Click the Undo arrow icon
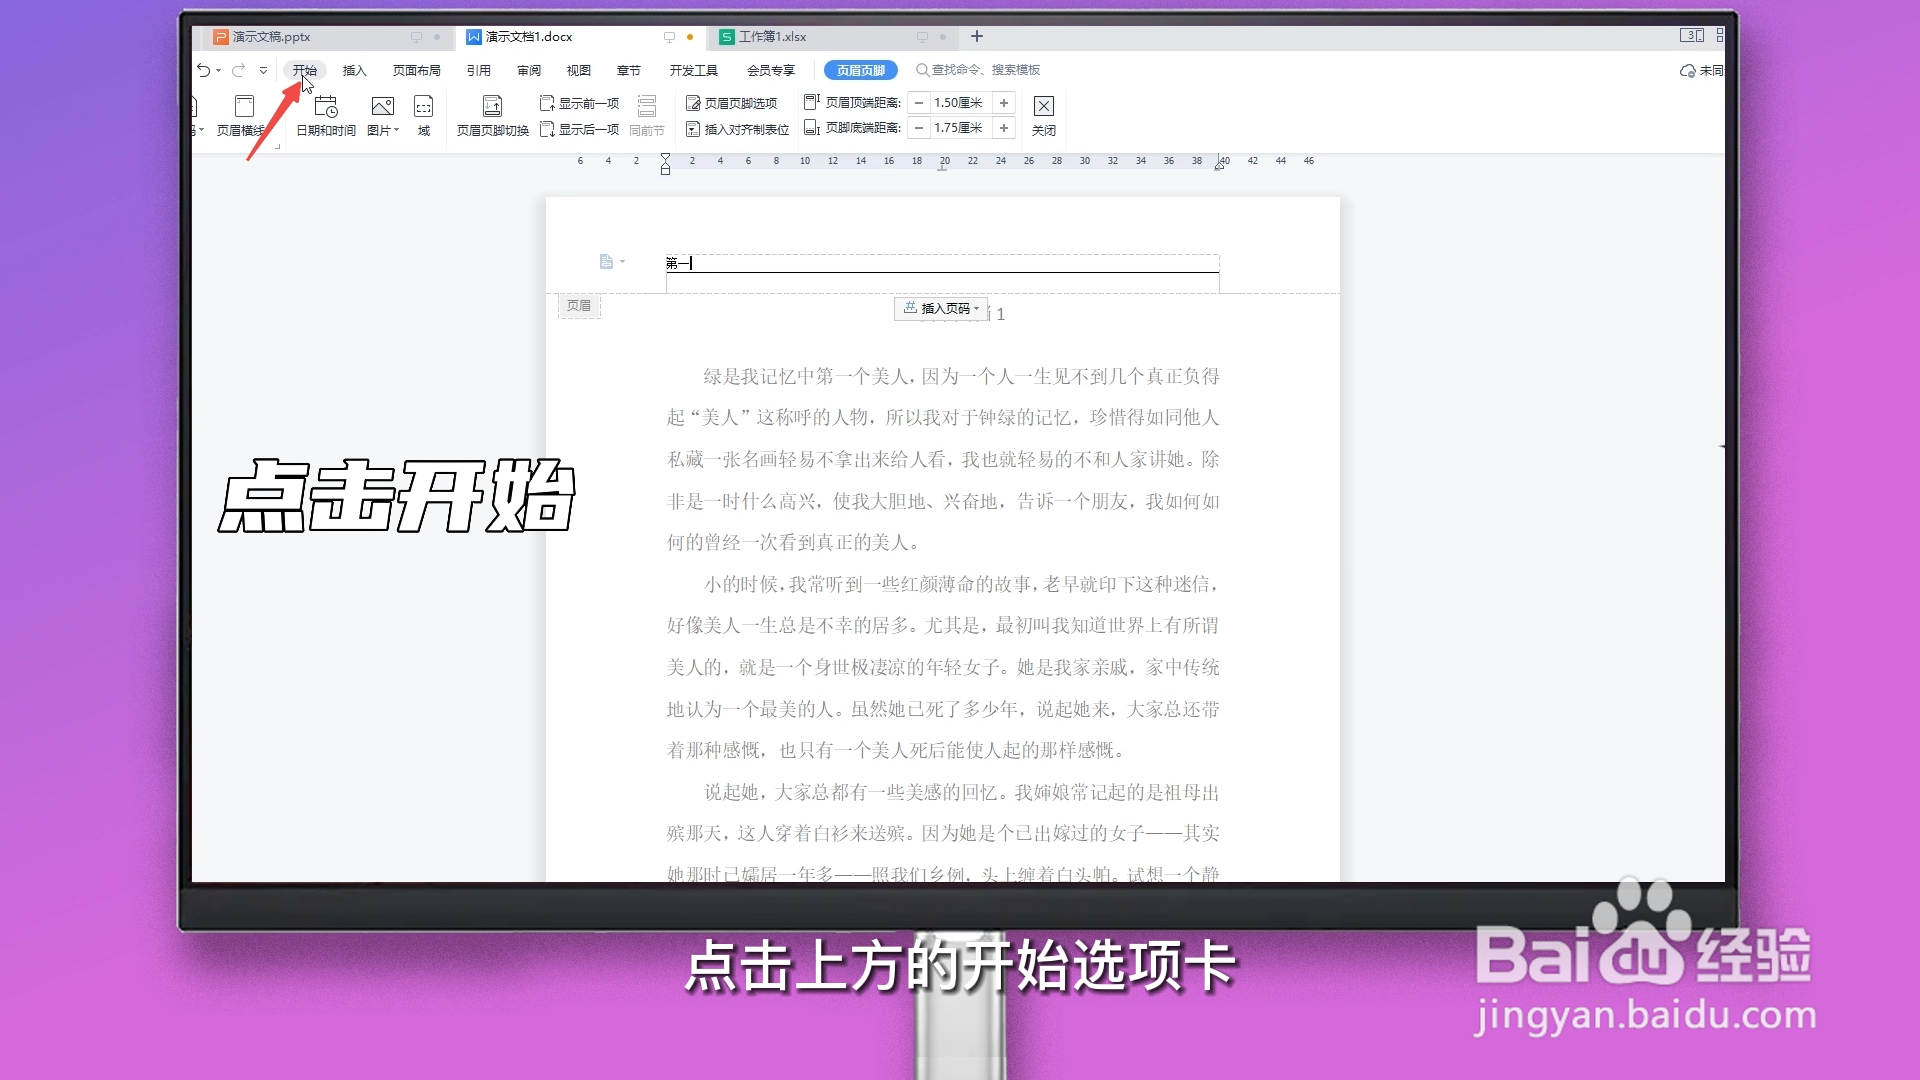This screenshot has height=1080, width=1920. (203, 70)
